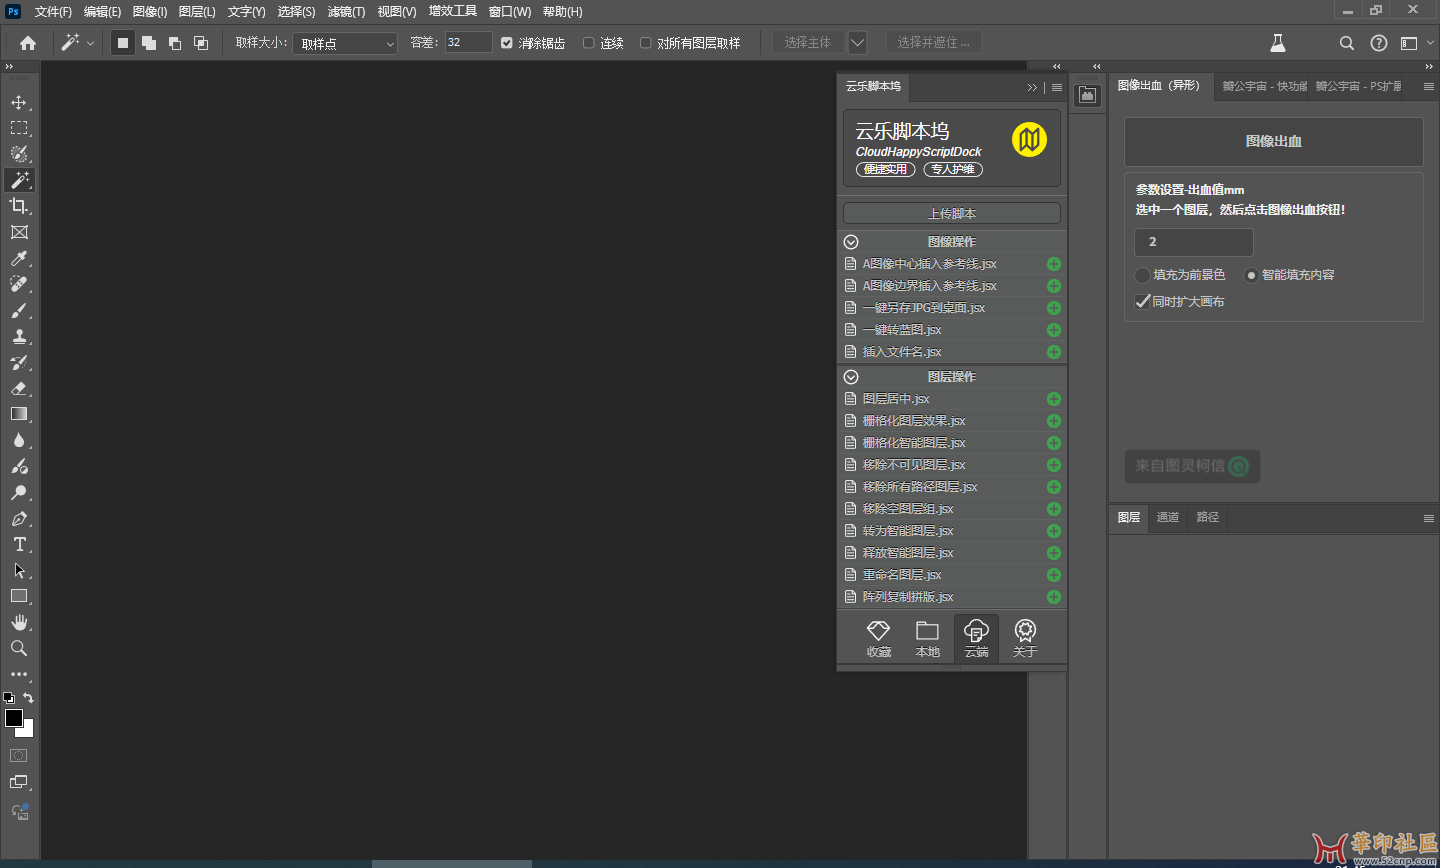
Task: Open the 关于 page
Action: tap(1025, 638)
